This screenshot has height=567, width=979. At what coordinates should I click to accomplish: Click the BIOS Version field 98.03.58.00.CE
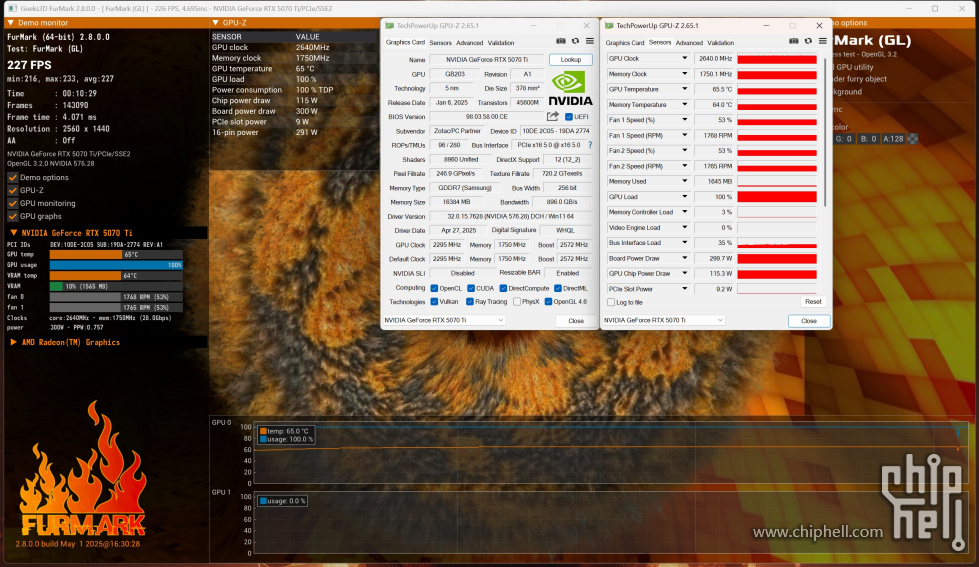(487, 117)
